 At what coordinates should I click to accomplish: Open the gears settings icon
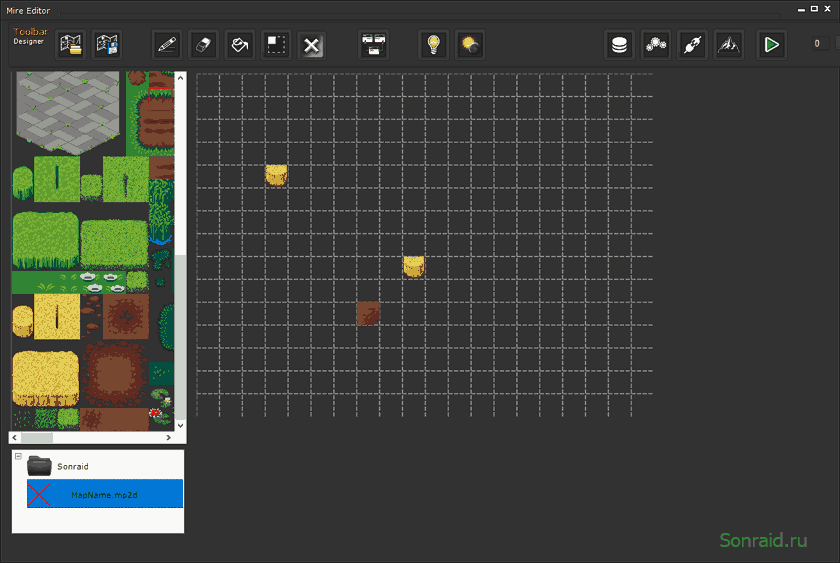pyautogui.click(x=656, y=44)
